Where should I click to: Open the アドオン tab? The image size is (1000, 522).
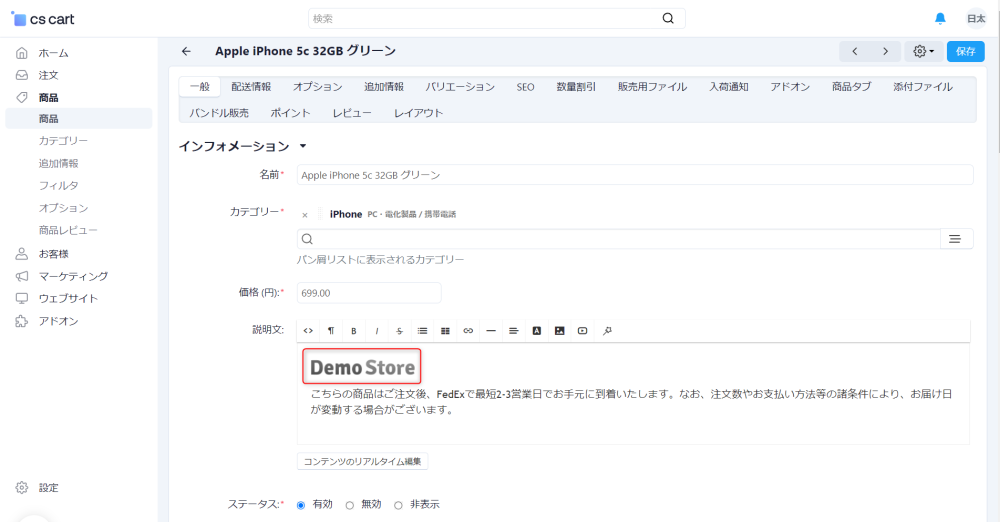pyautogui.click(x=790, y=87)
